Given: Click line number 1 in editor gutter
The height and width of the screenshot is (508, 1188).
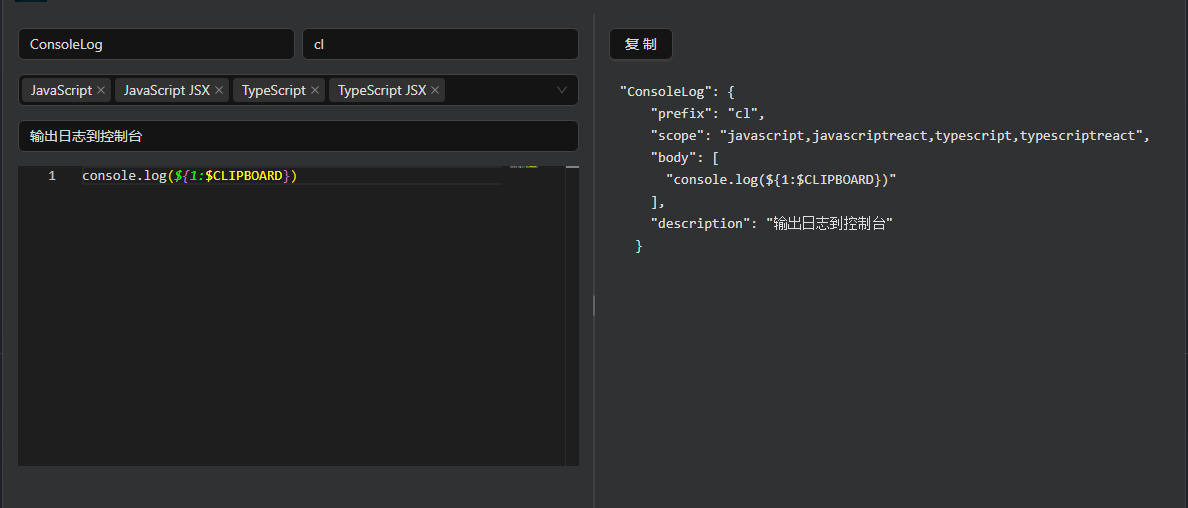Looking at the screenshot, I should point(52,176).
